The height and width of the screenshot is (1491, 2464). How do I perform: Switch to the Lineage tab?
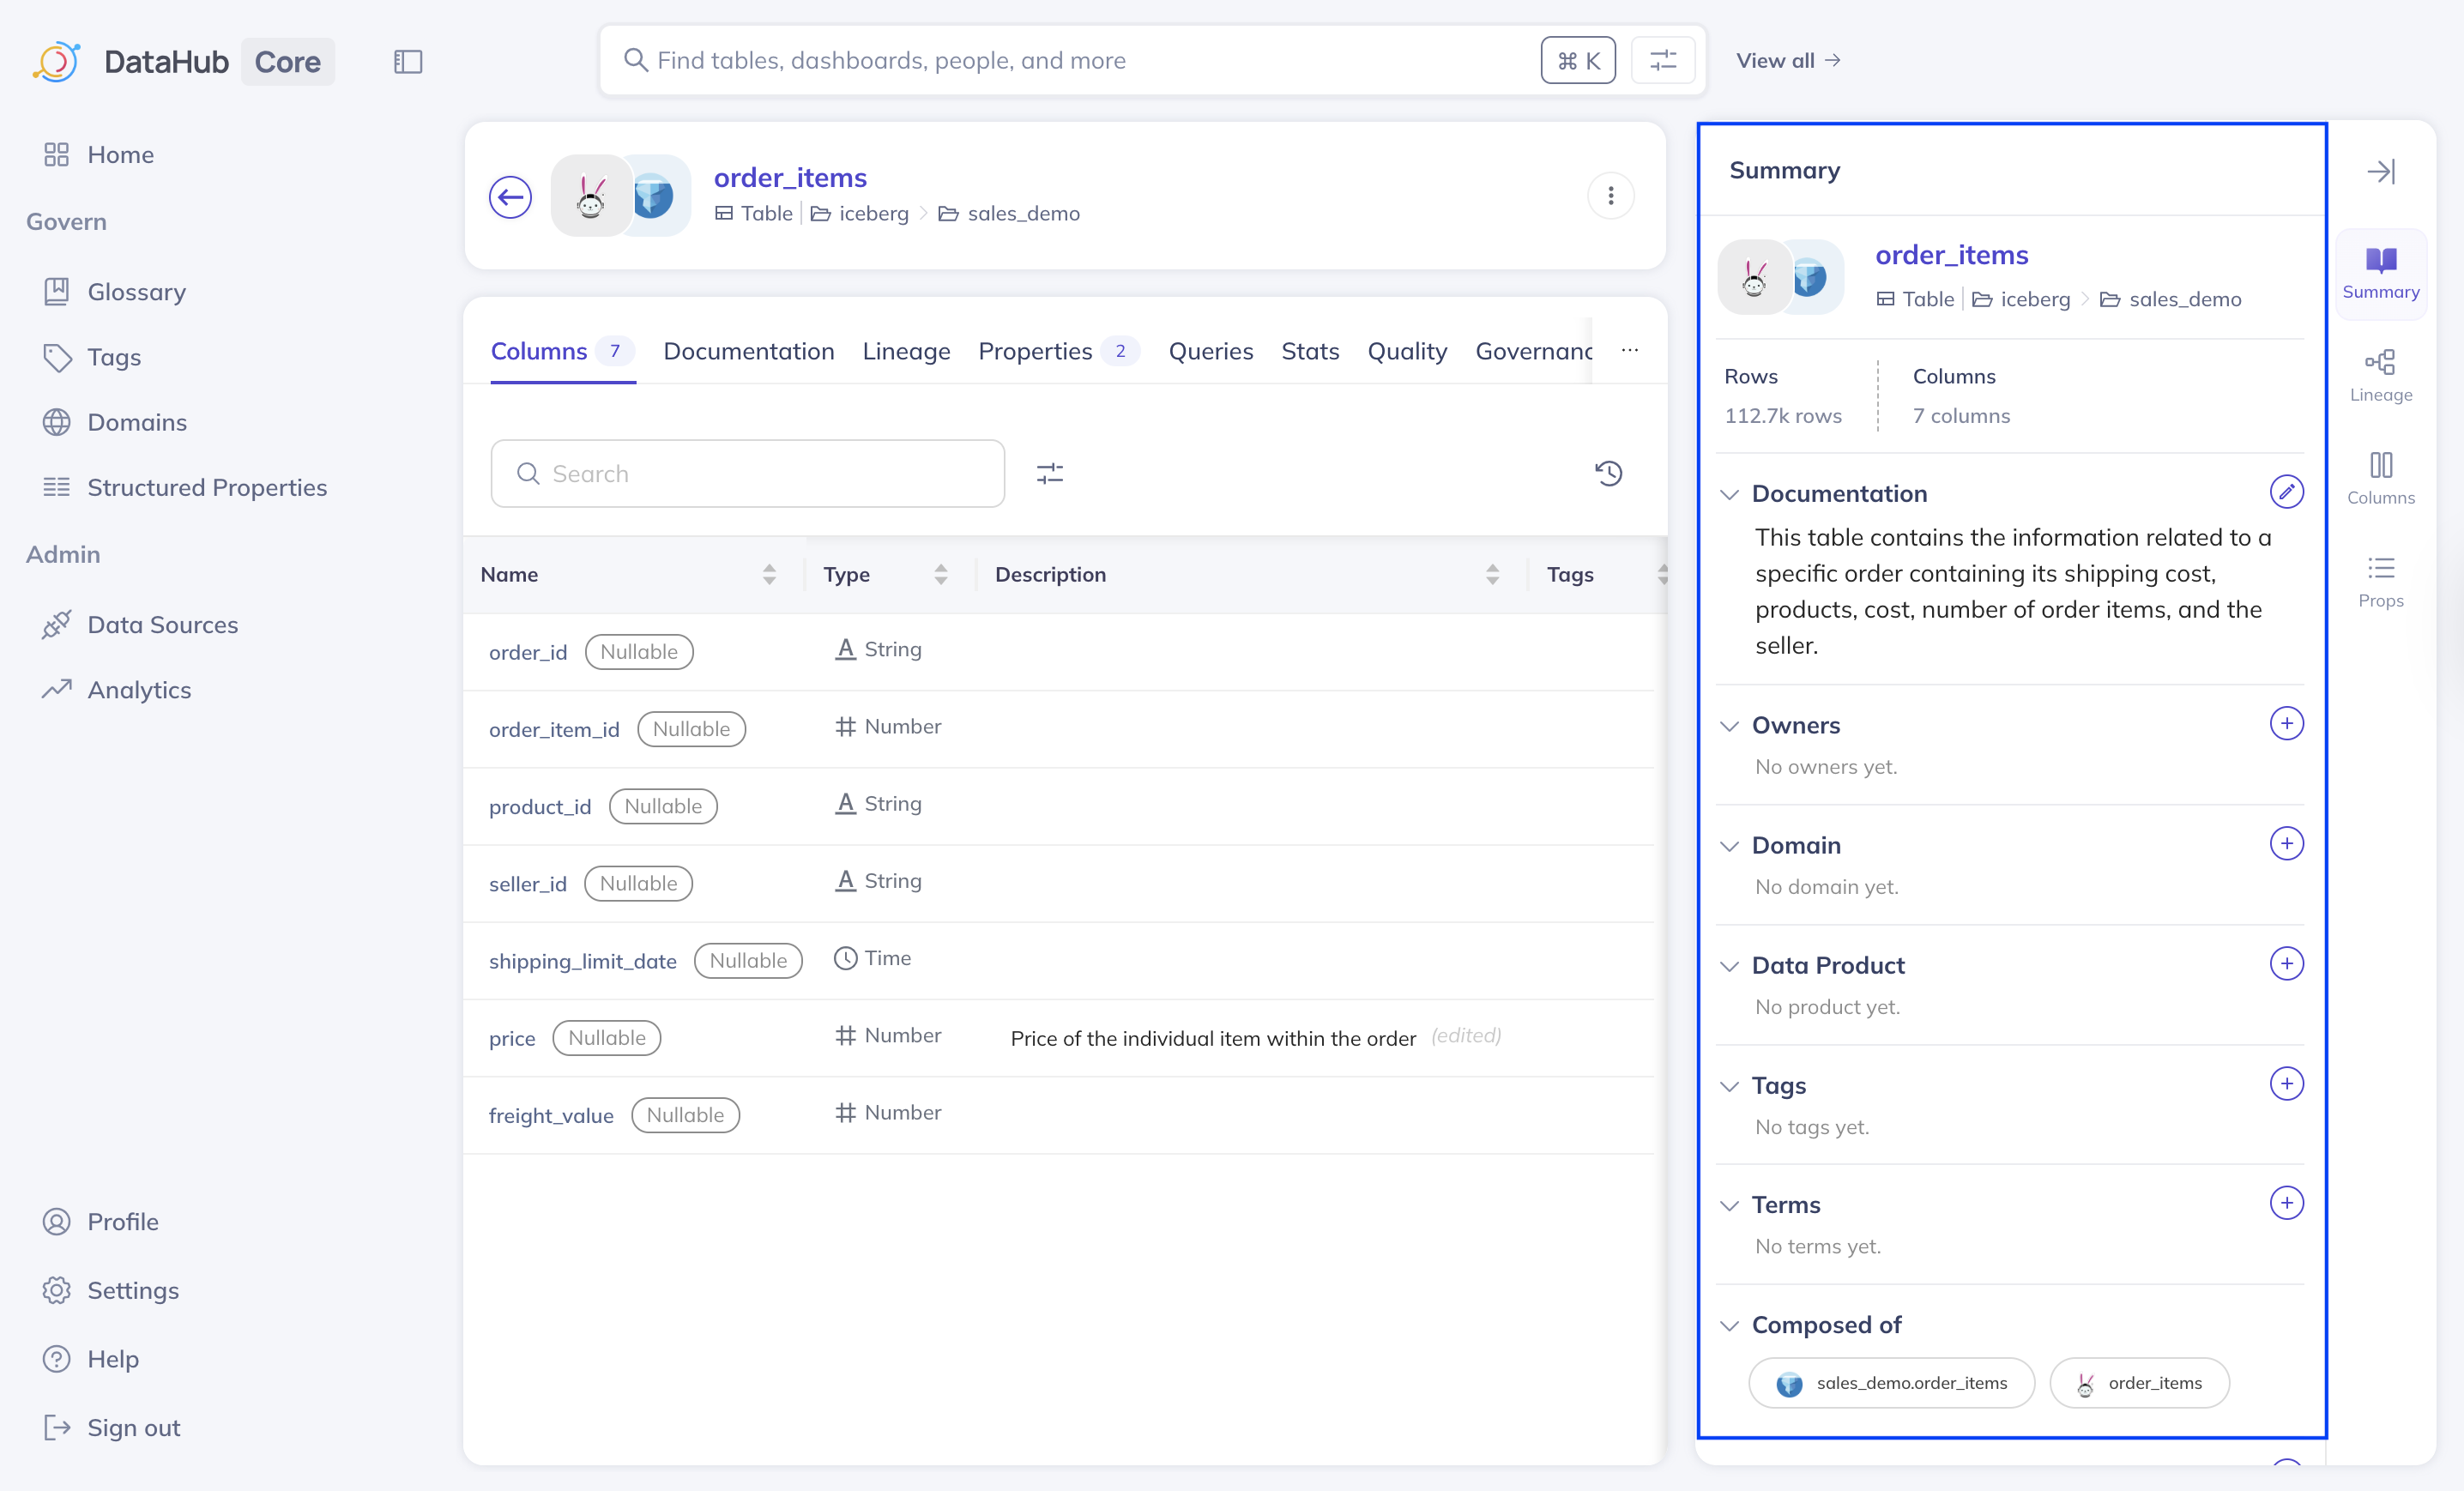coord(906,351)
